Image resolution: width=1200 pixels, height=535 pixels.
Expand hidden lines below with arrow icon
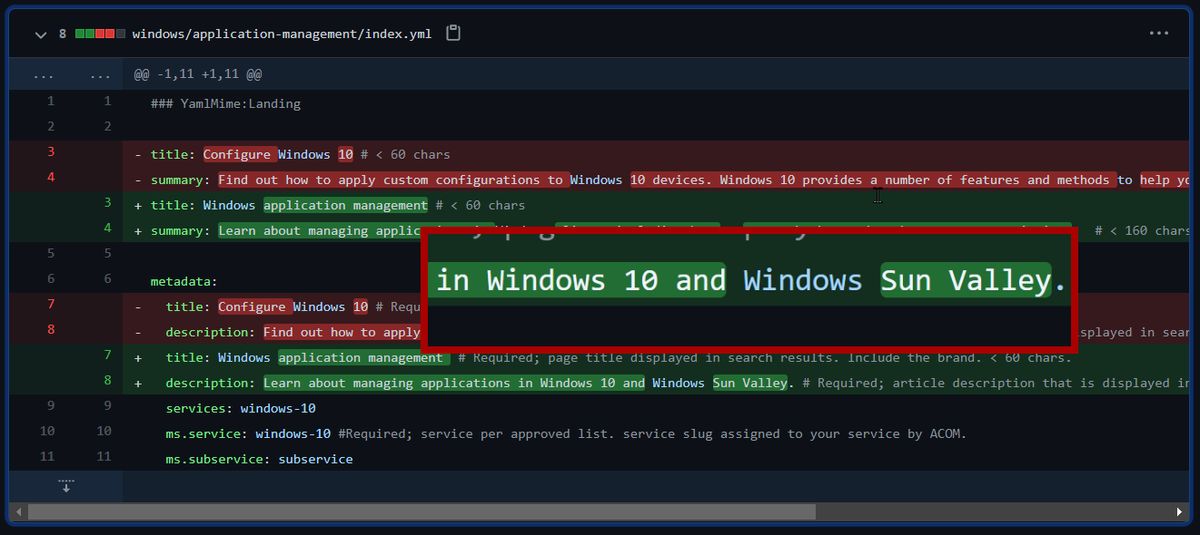tap(66, 486)
